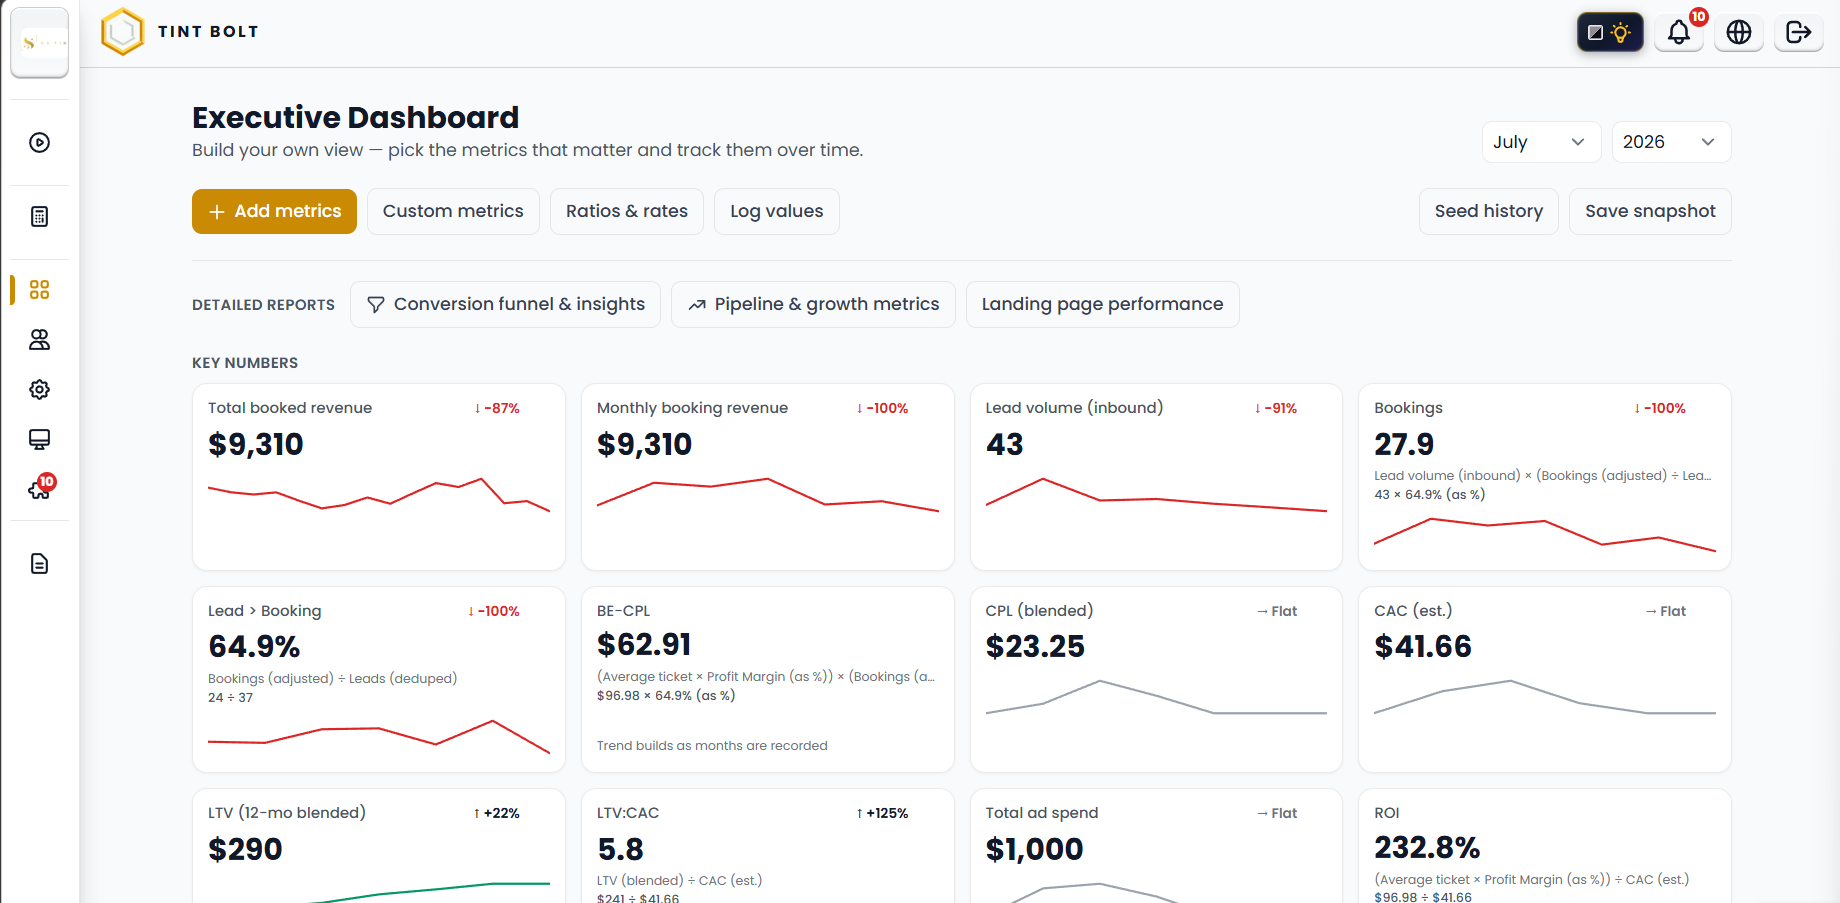Click Save snapshot
1840x903 pixels.
[x=1650, y=211]
